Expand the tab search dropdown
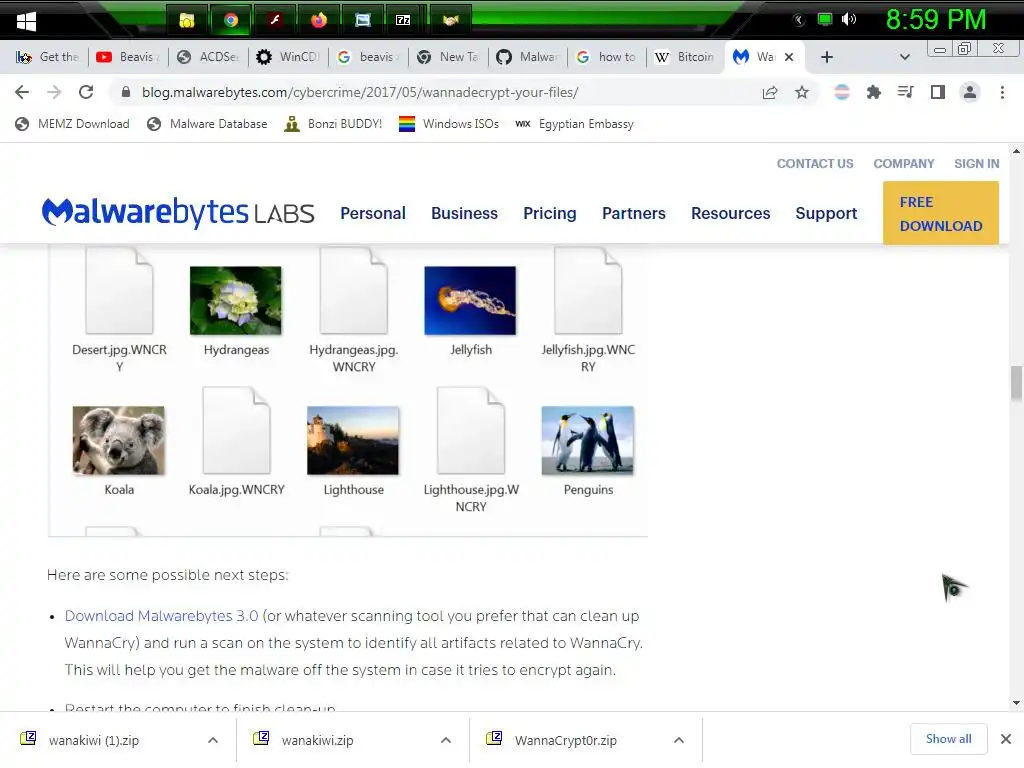 click(x=904, y=57)
